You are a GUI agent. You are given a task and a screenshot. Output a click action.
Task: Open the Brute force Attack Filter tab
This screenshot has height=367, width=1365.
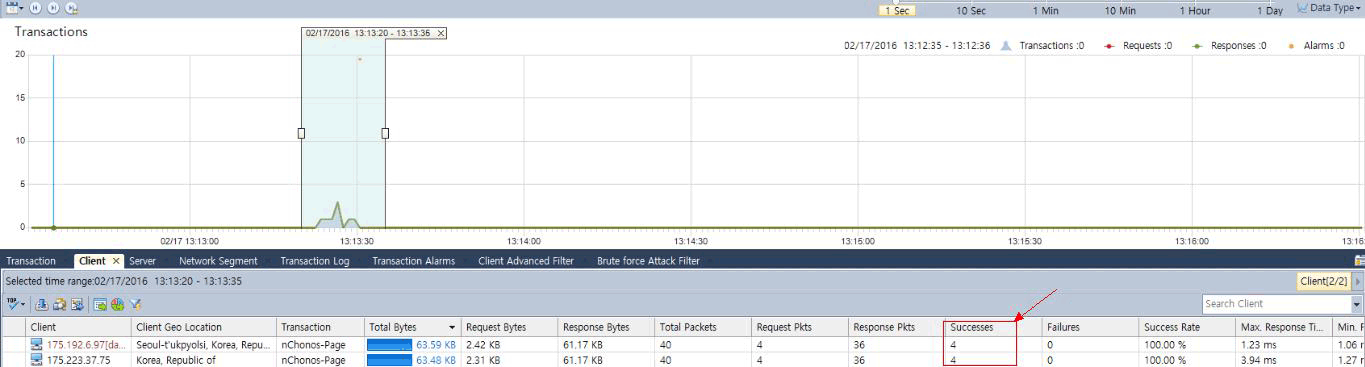click(648, 261)
